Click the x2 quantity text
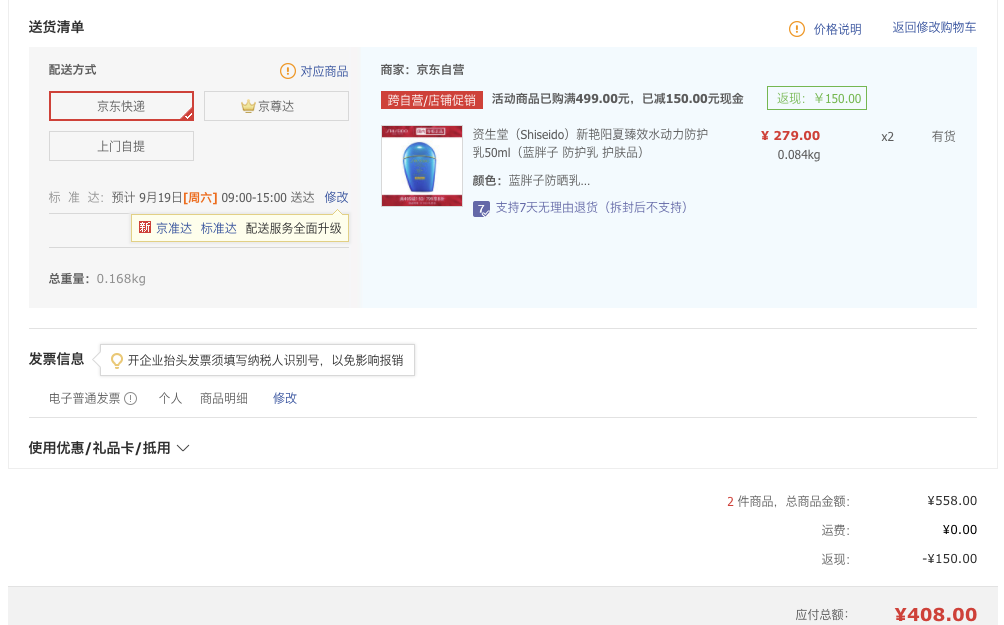The image size is (1004, 625). (x=887, y=137)
